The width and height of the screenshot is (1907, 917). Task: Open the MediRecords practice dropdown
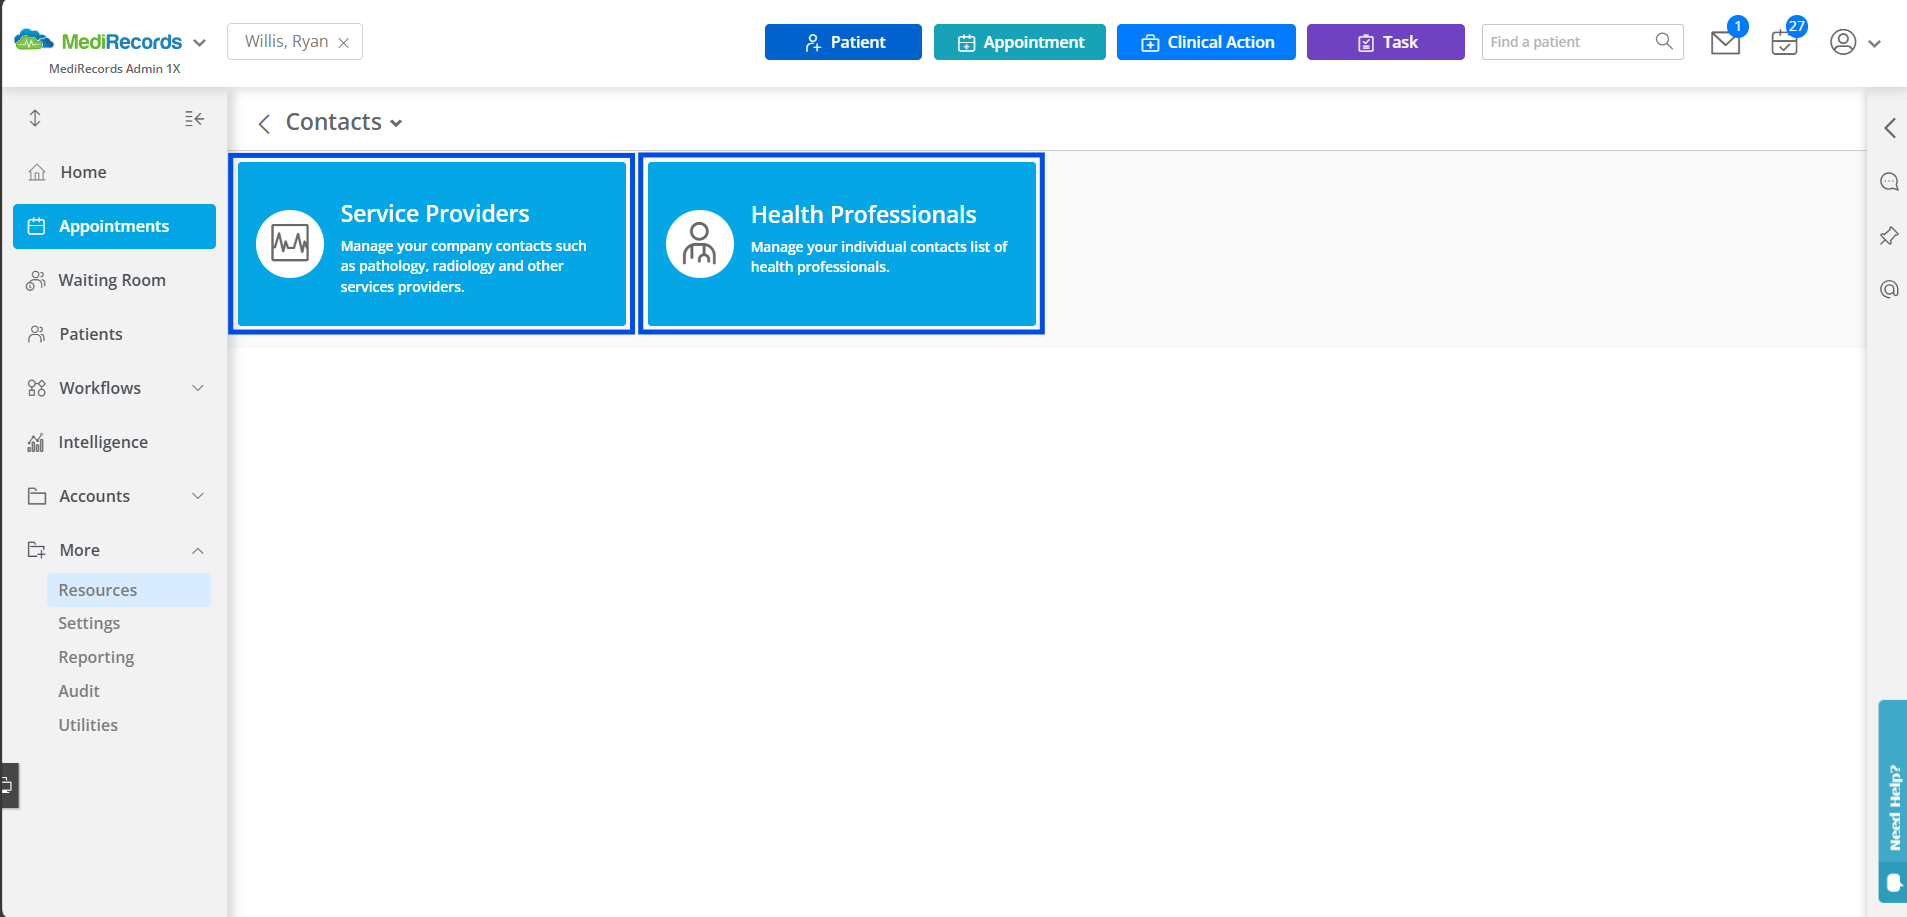[x=199, y=43]
